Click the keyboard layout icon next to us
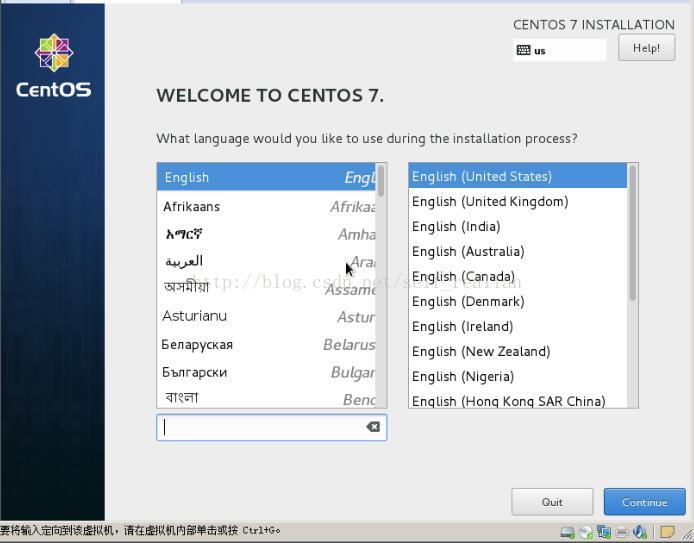 coord(523,50)
